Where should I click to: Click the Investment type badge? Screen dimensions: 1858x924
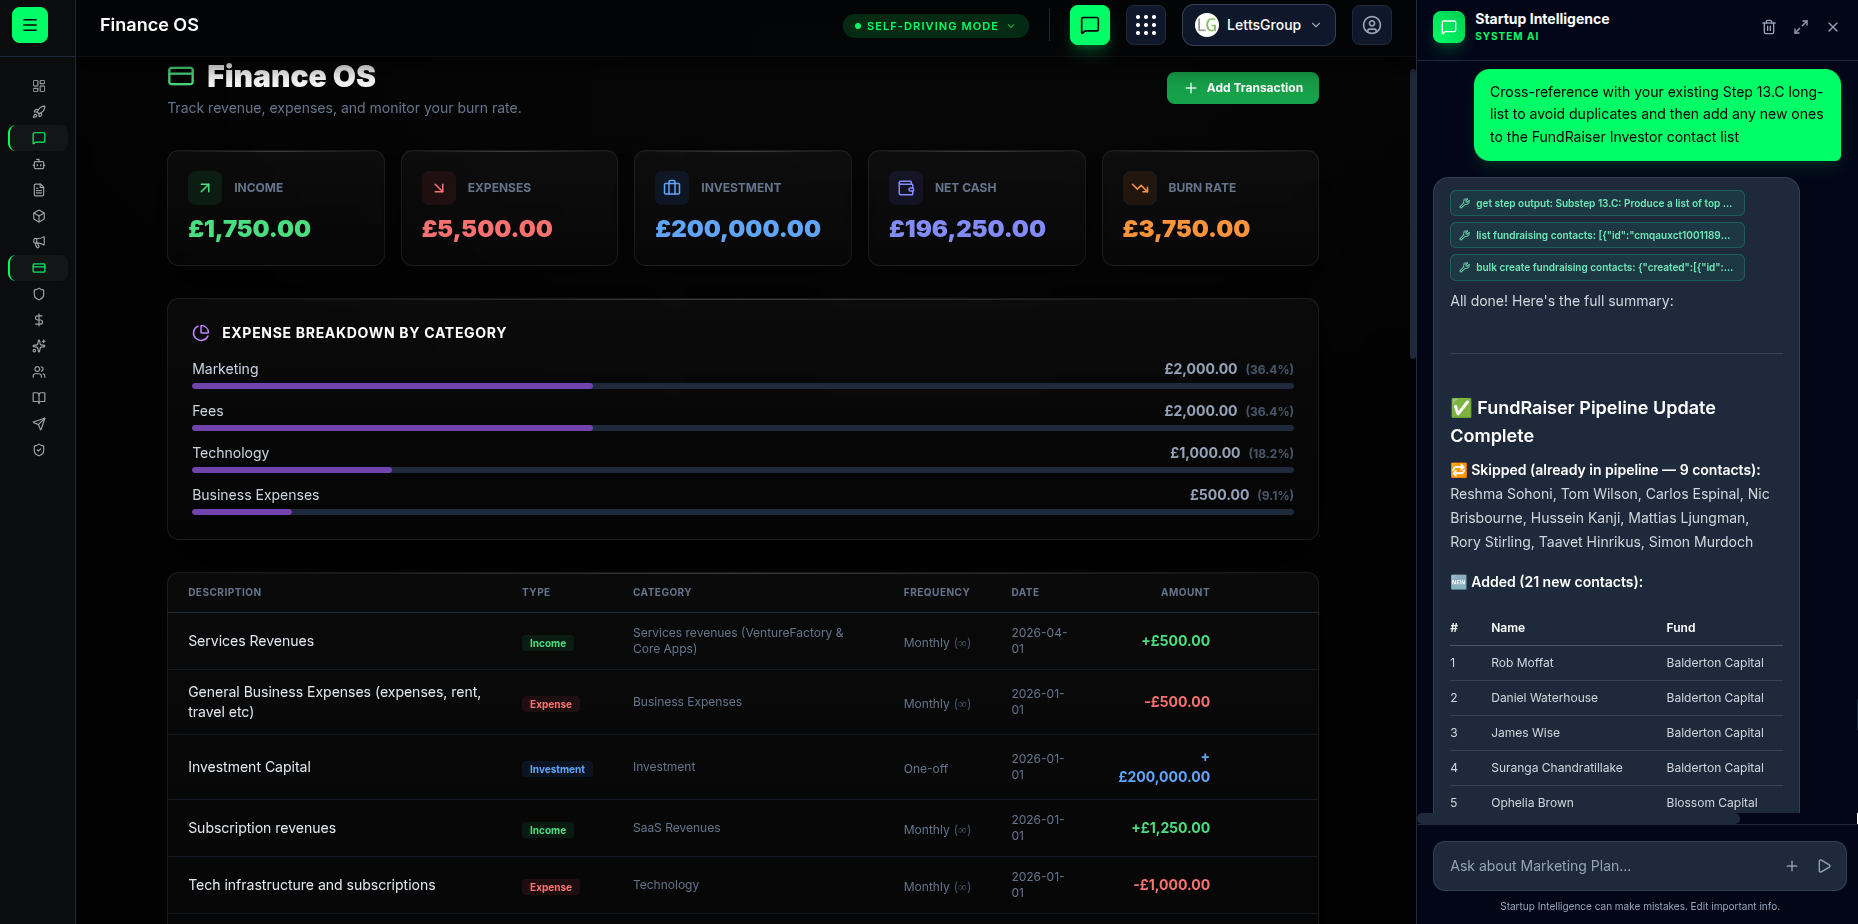[557, 769]
